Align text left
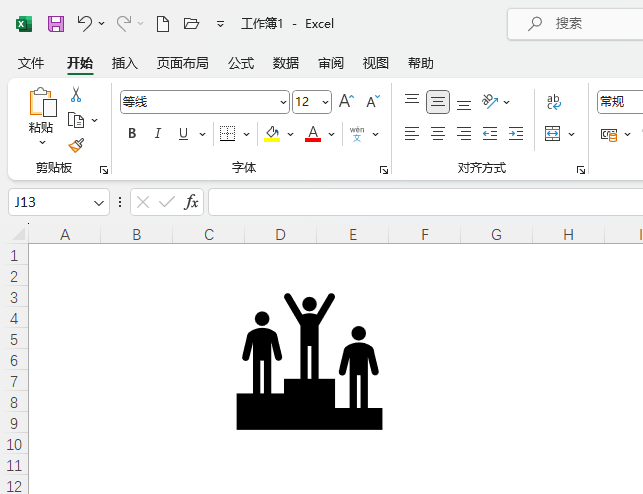 tap(412, 134)
